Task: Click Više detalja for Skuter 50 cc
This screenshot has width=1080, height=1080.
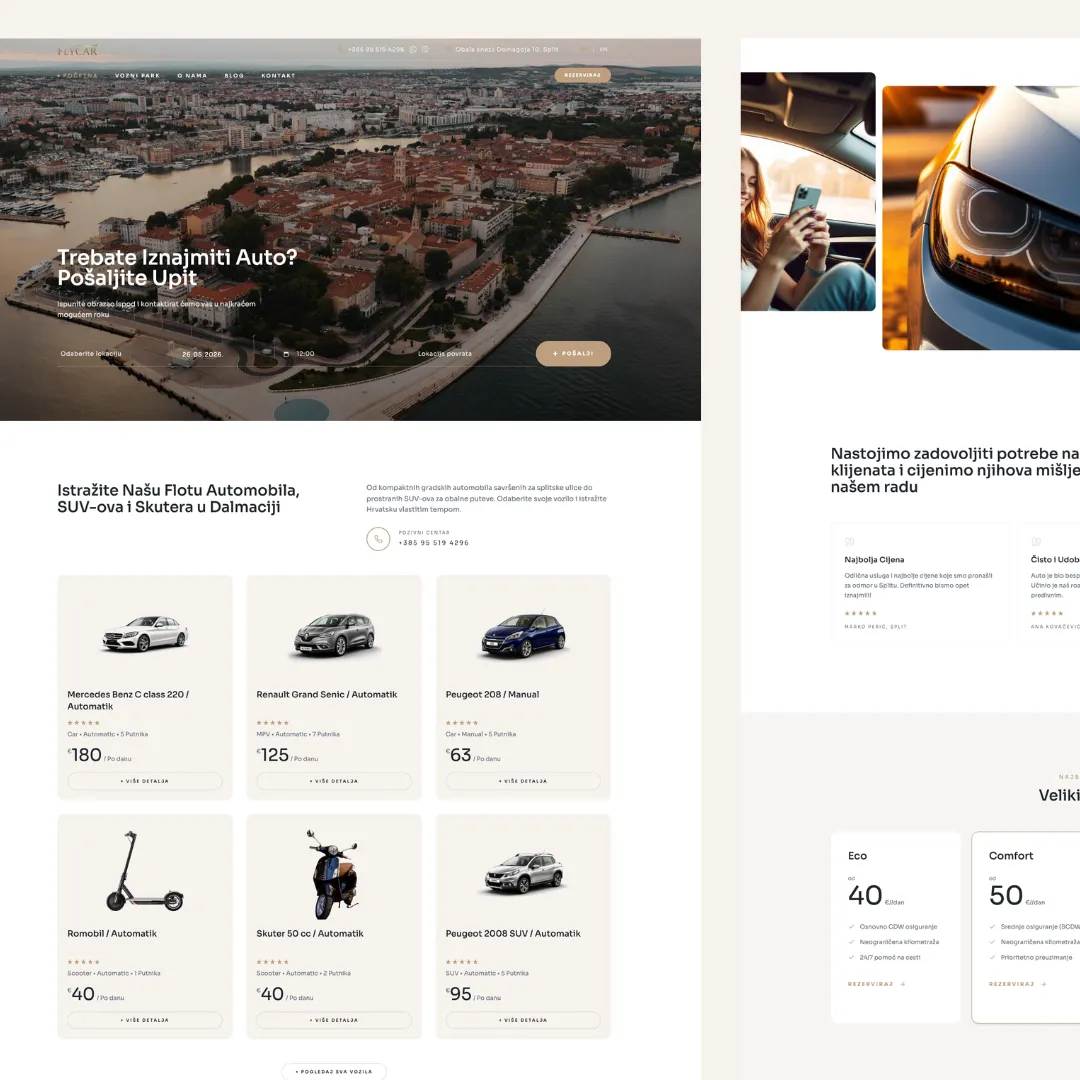Action: tap(334, 1020)
